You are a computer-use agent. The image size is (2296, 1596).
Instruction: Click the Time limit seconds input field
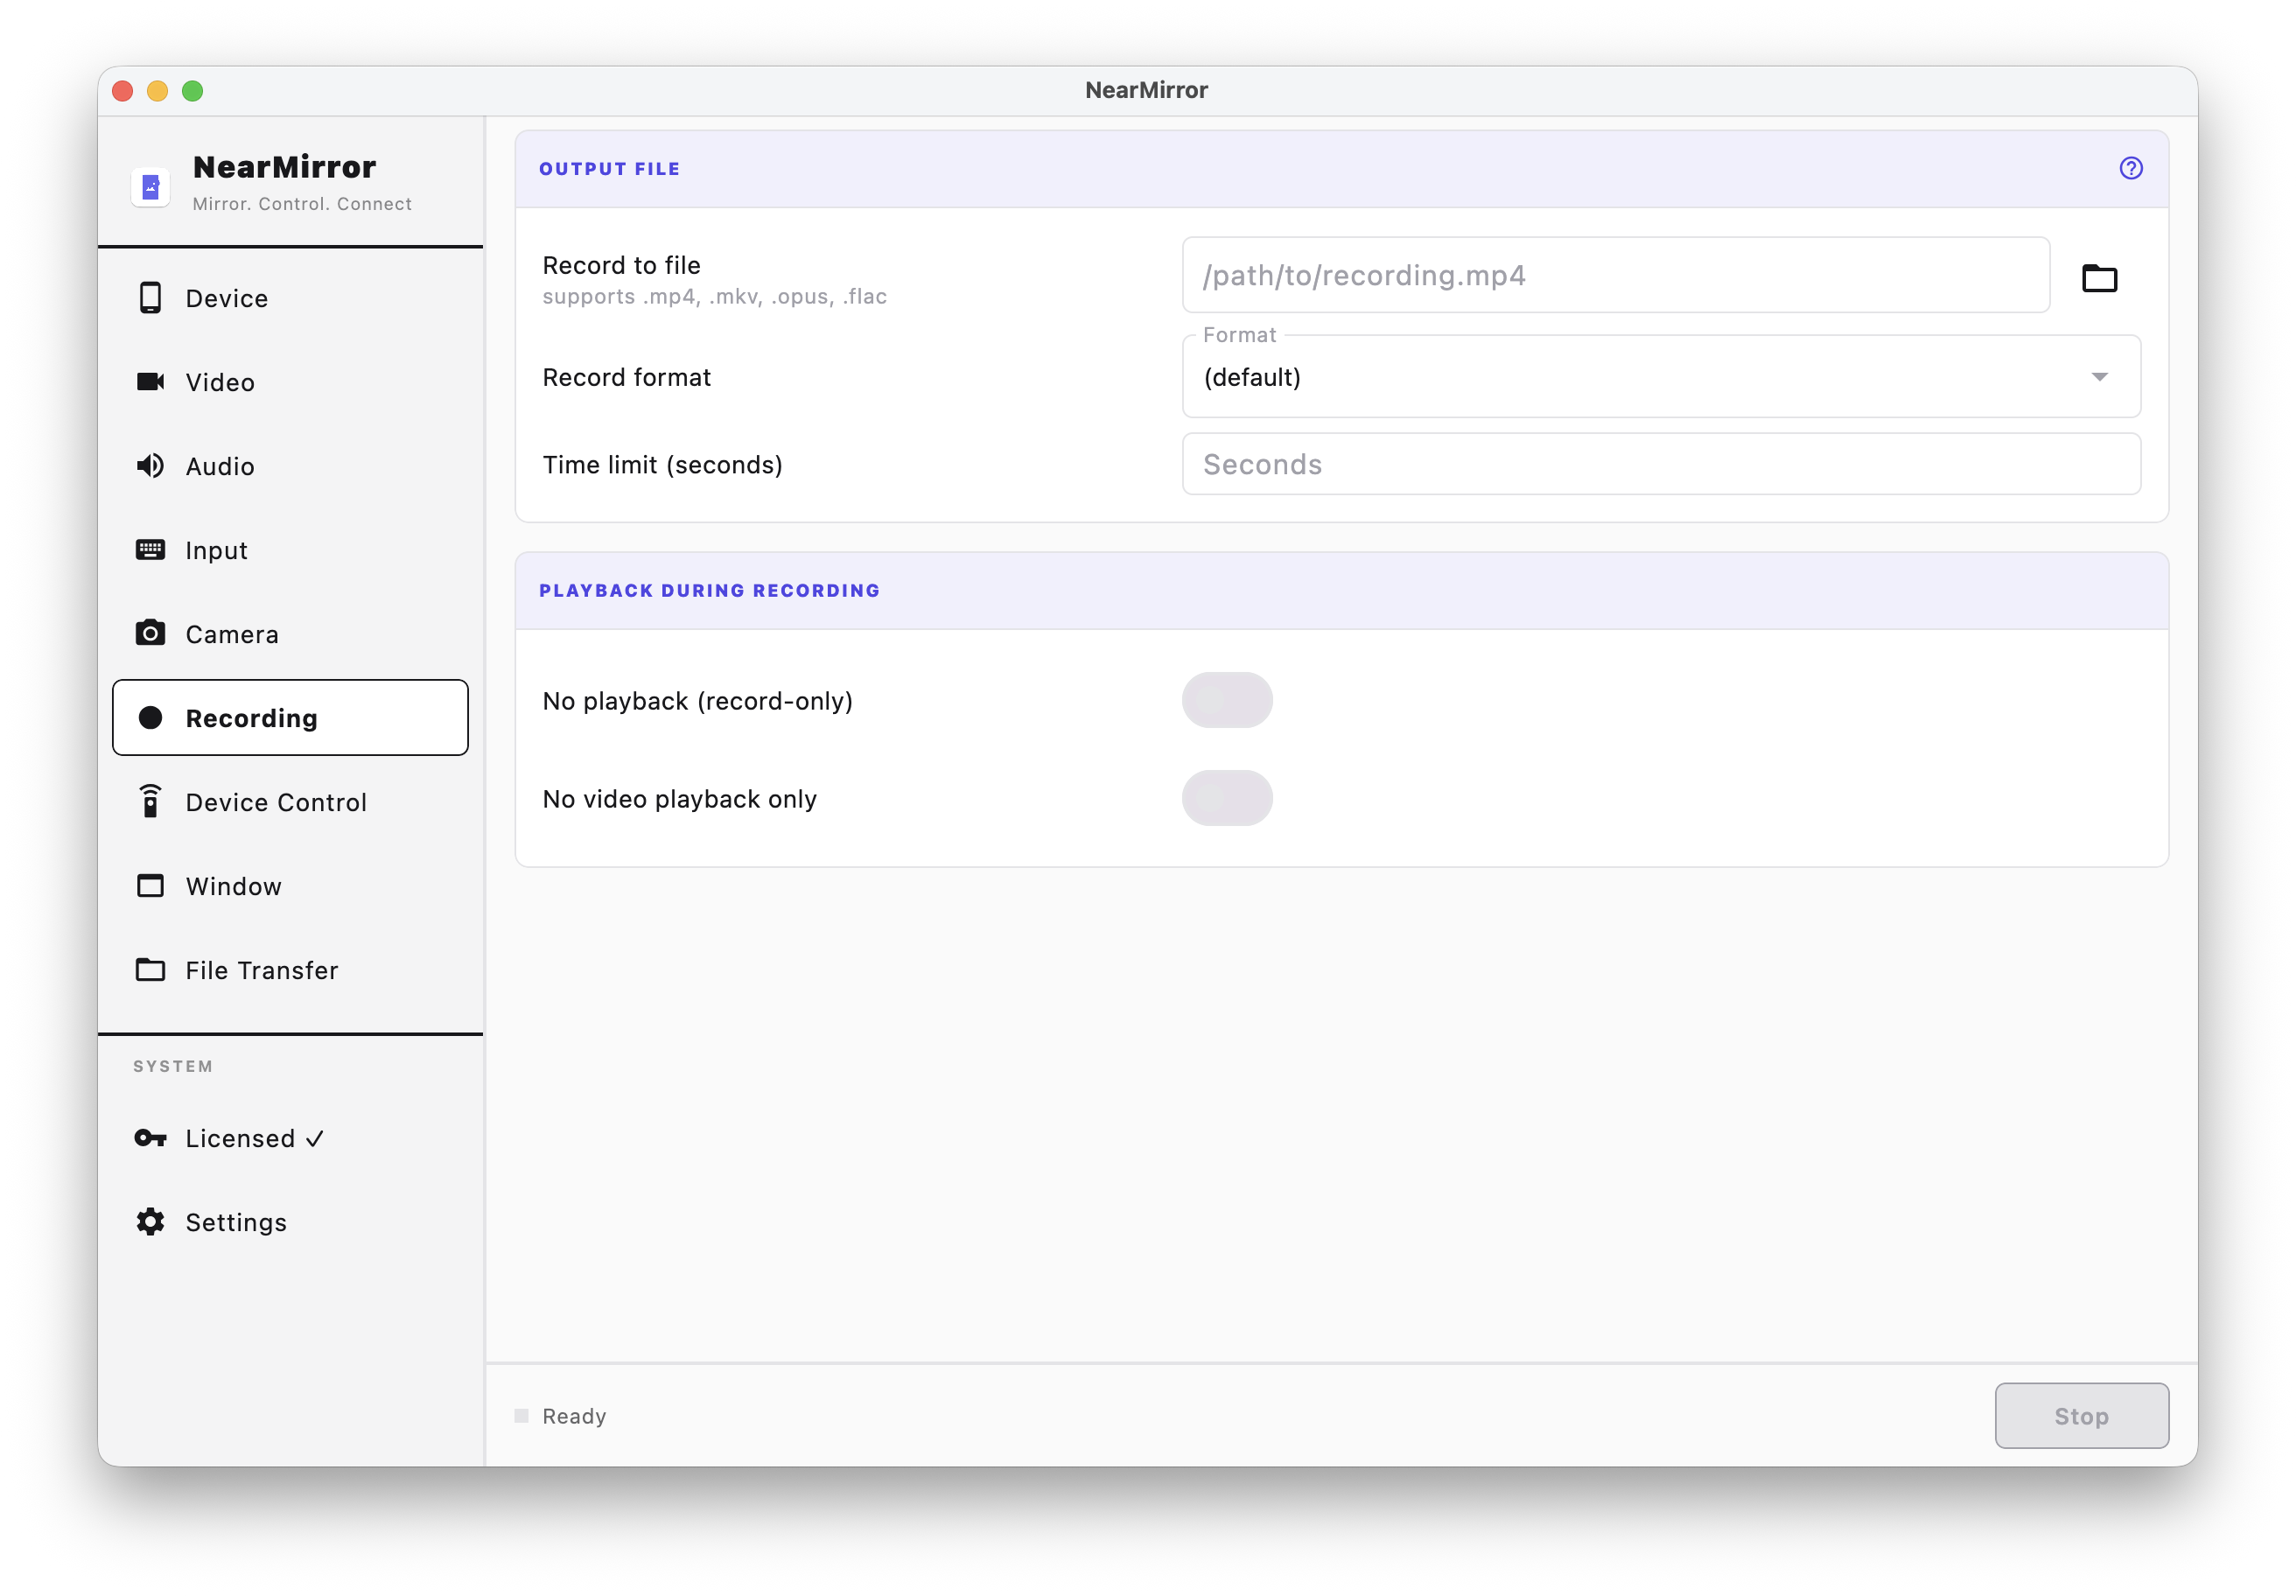pyautogui.click(x=1660, y=464)
